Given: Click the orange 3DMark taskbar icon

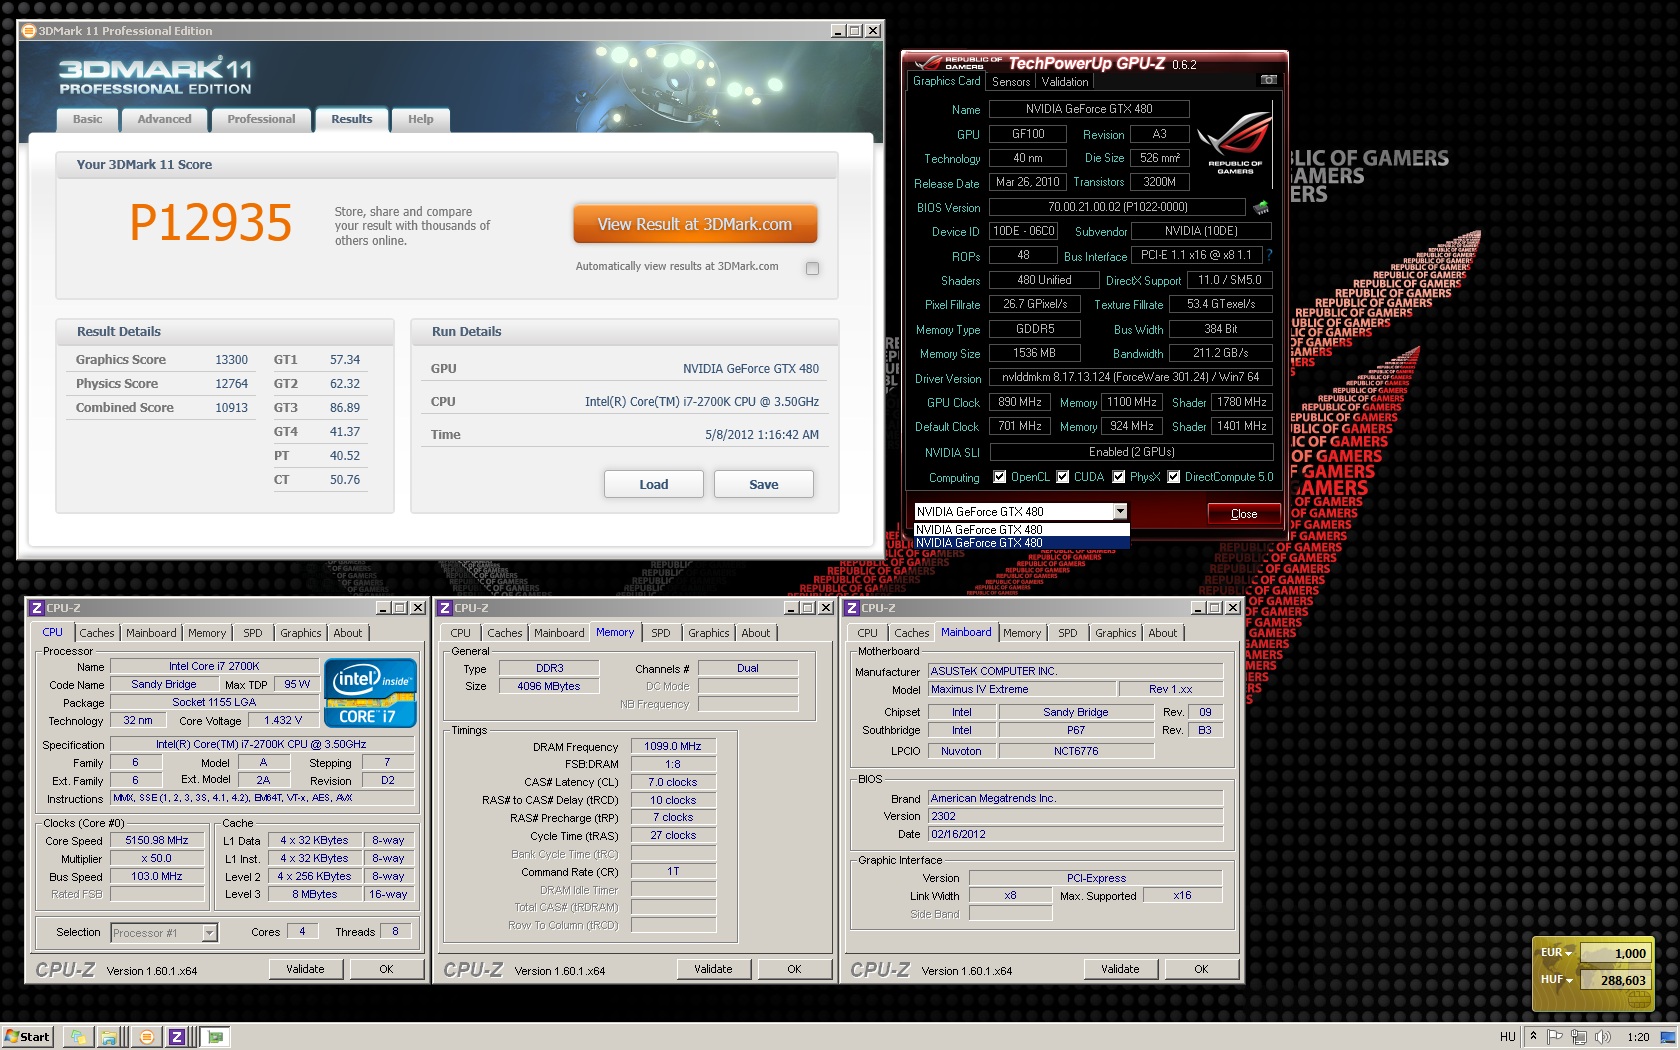Looking at the screenshot, I should coord(146,1037).
